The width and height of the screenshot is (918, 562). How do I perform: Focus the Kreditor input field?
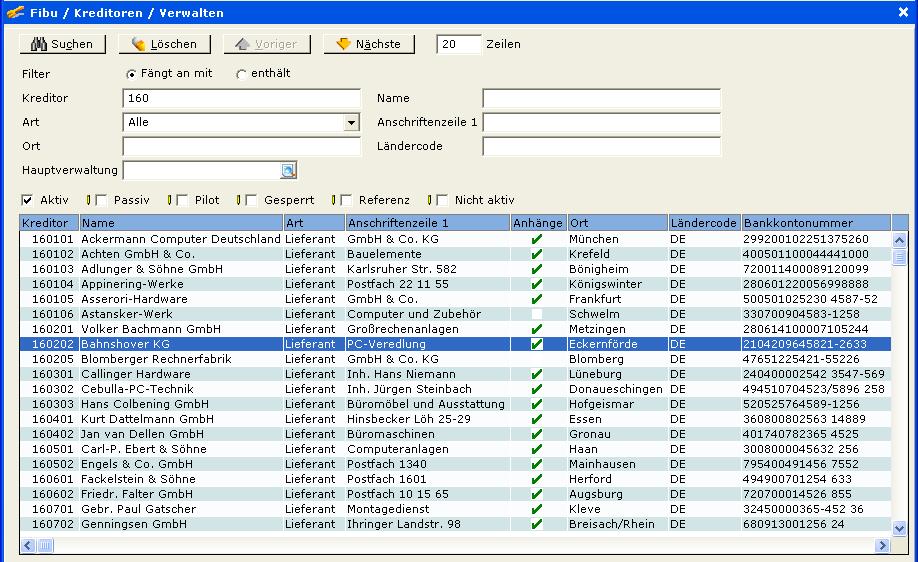(x=242, y=98)
